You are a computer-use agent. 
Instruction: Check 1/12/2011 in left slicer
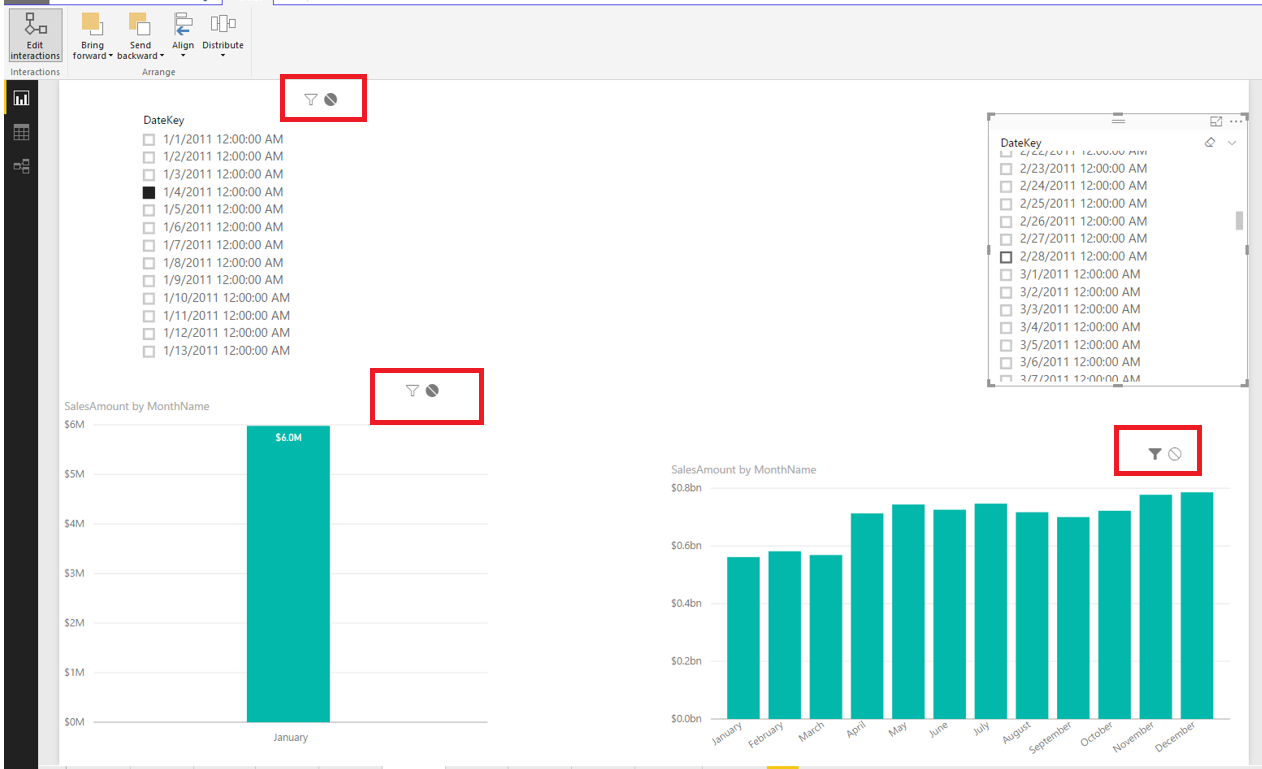point(149,333)
